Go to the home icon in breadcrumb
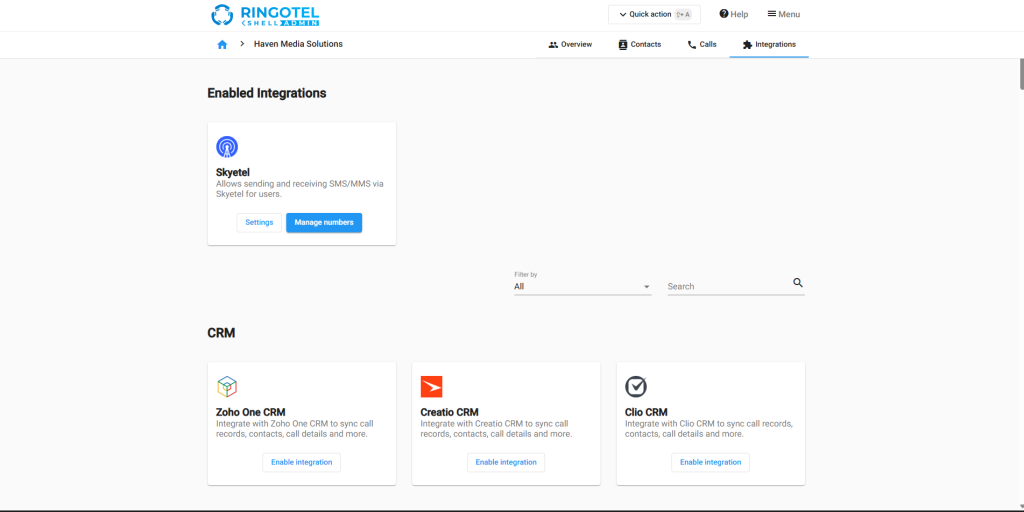 point(222,45)
